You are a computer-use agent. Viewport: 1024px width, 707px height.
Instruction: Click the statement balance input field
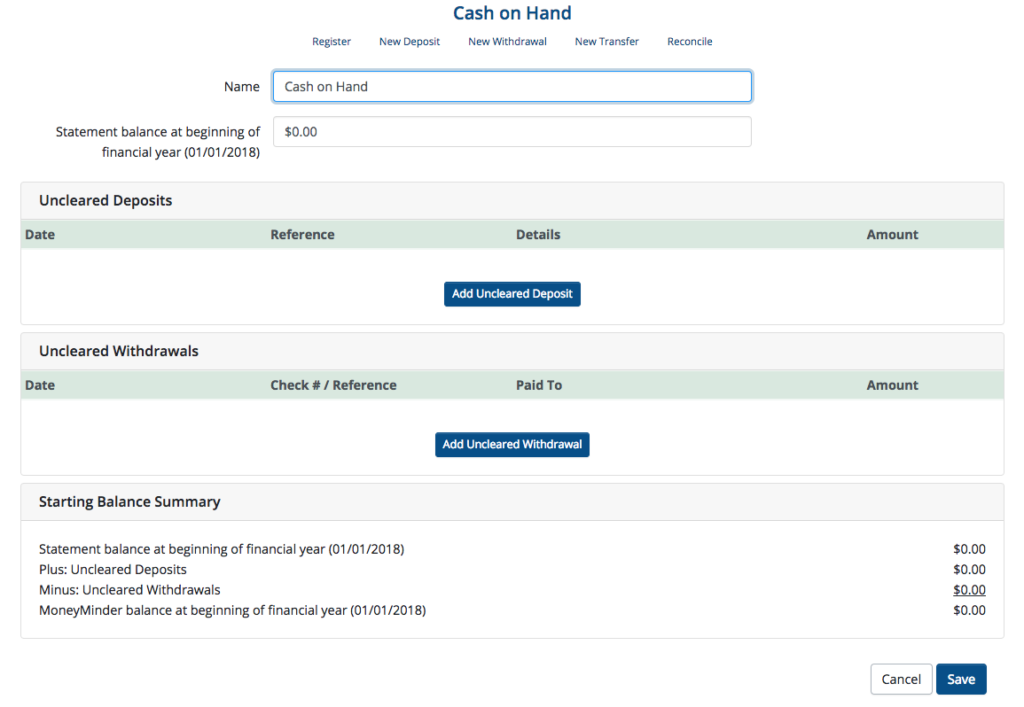[511, 132]
